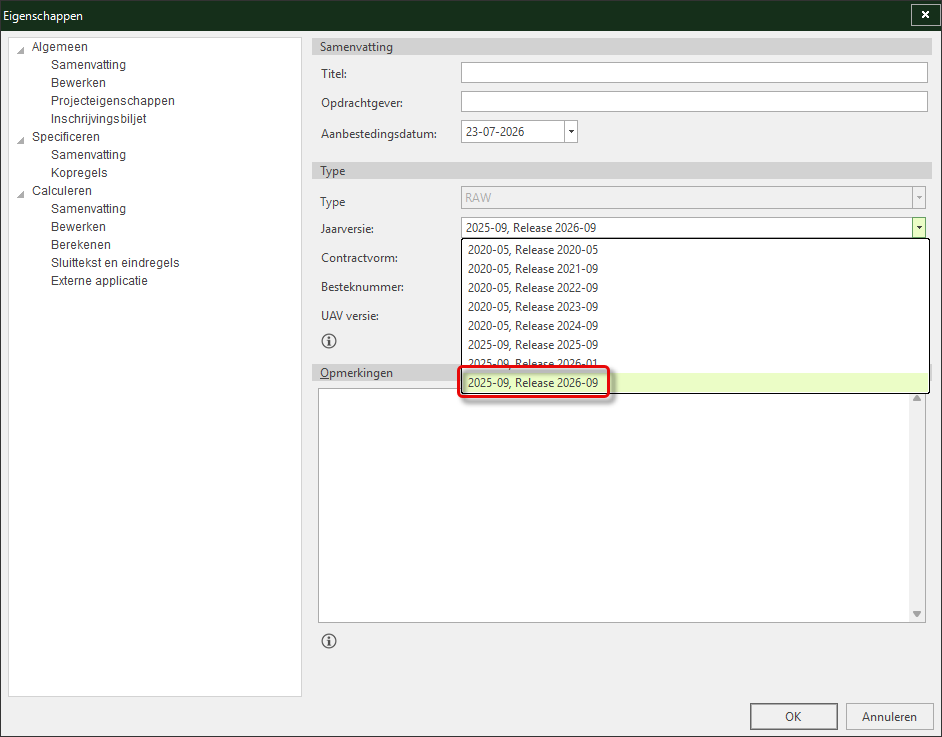Pick 2020-05, Release 2022-09 in the dropdown
Image resolution: width=942 pixels, height=737 pixels.
tap(695, 288)
